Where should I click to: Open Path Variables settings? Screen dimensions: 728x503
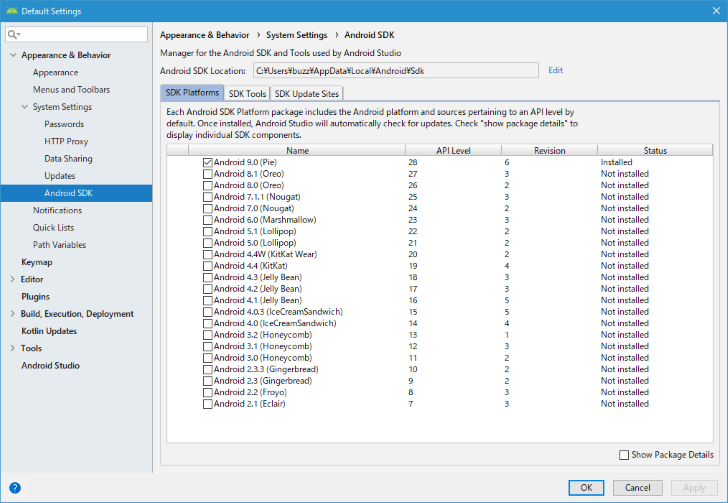(59, 245)
